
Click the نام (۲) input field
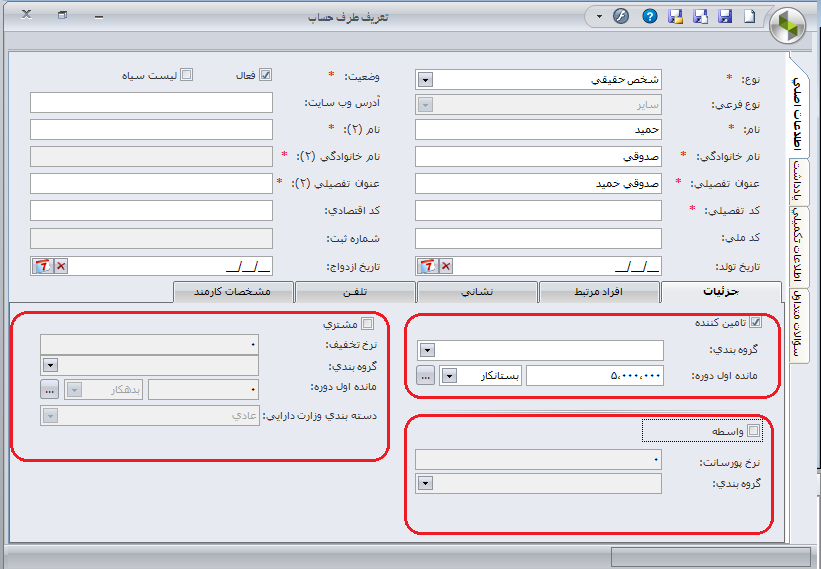point(151,129)
